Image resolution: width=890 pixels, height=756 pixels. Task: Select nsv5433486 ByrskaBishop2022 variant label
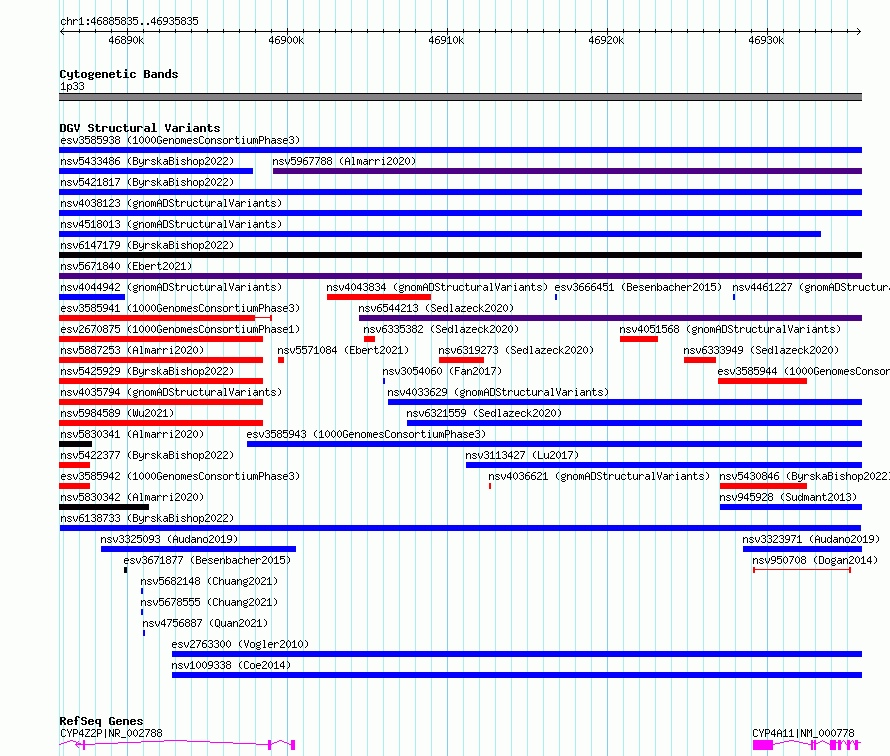pyautogui.click(x=147, y=161)
